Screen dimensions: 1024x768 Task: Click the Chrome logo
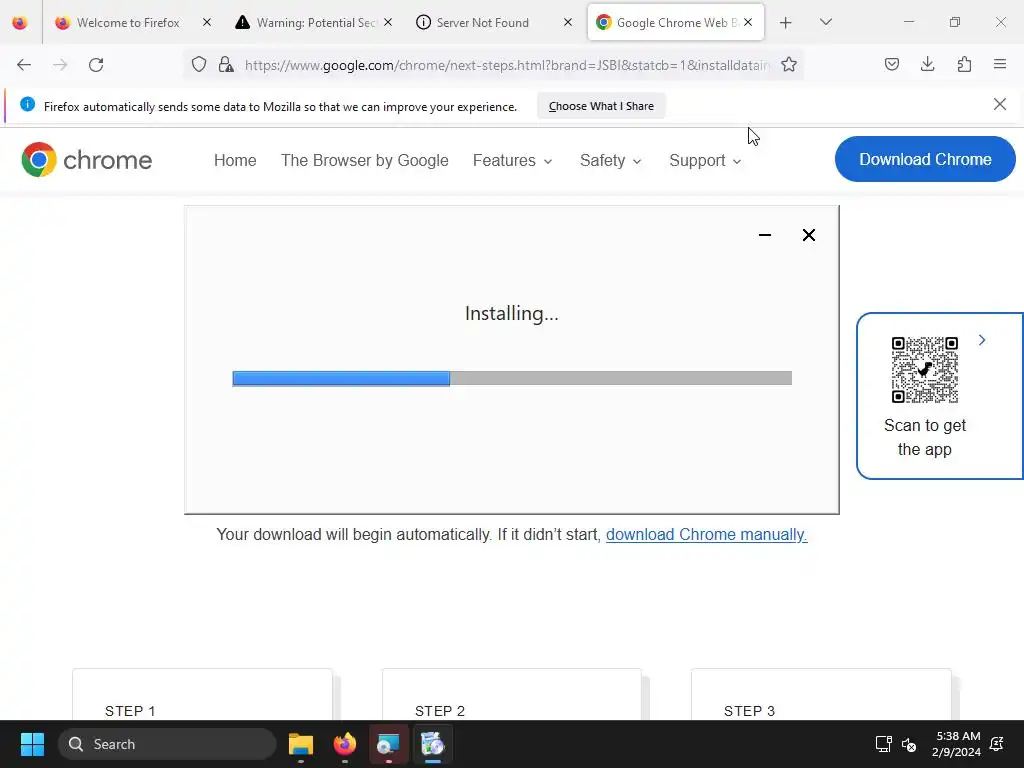pyautogui.click(x=86, y=160)
